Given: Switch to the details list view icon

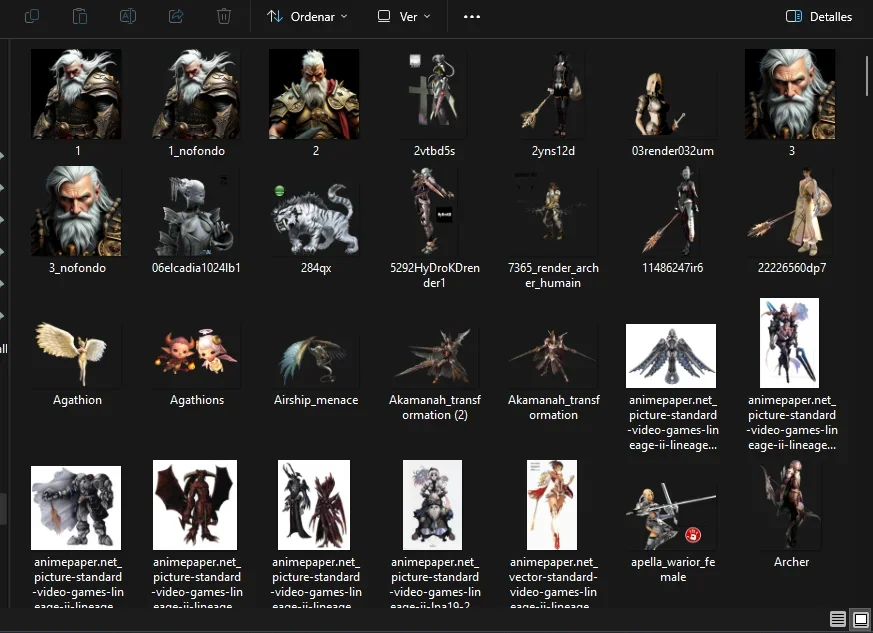Looking at the screenshot, I should click(837, 619).
